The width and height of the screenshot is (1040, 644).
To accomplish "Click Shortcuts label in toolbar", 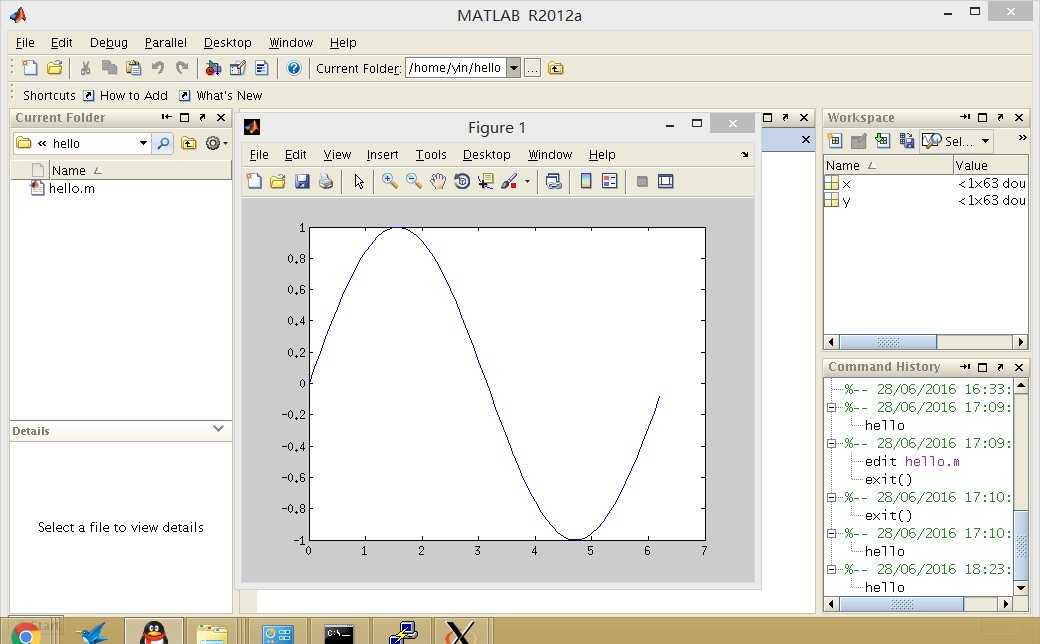I will click(x=49, y=96).
